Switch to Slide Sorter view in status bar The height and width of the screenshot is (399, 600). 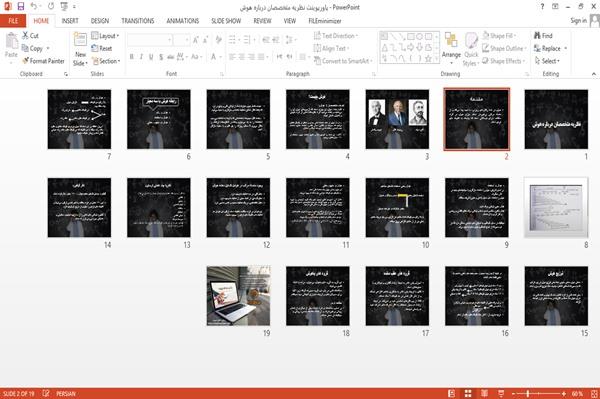coord(468,394)
